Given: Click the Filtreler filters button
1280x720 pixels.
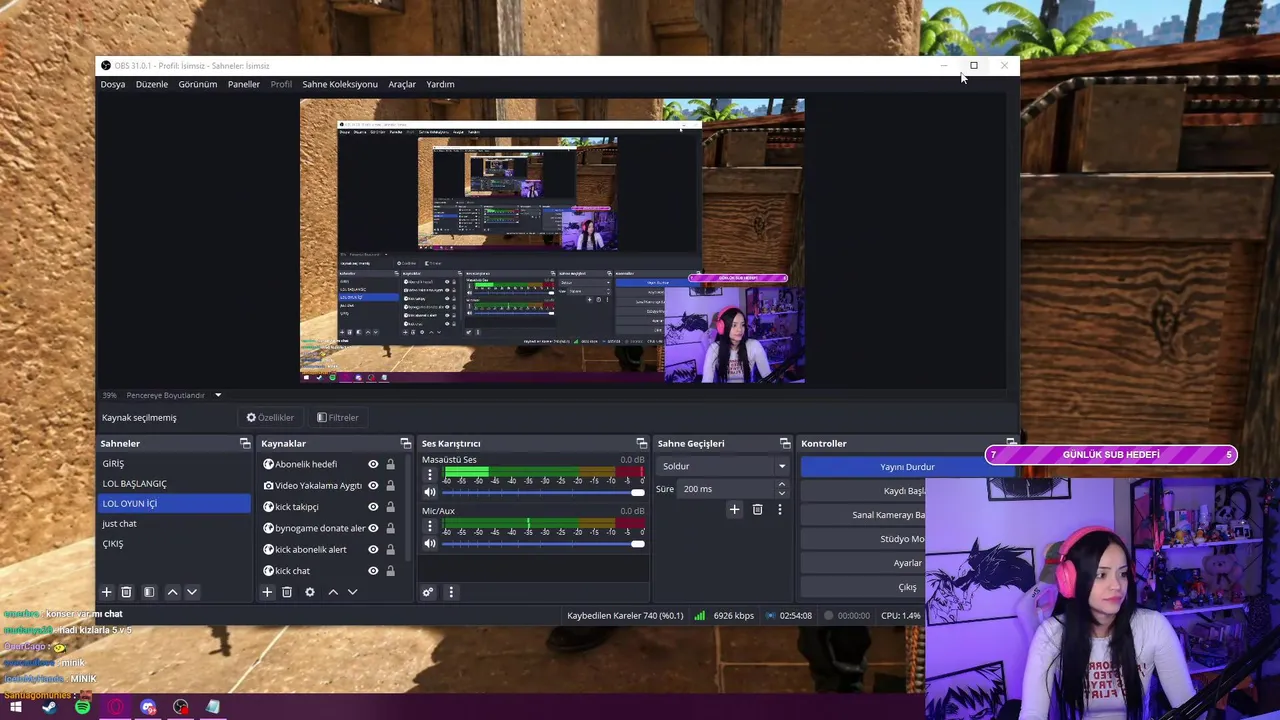Looking at the screenshot, I should (338, 417).
